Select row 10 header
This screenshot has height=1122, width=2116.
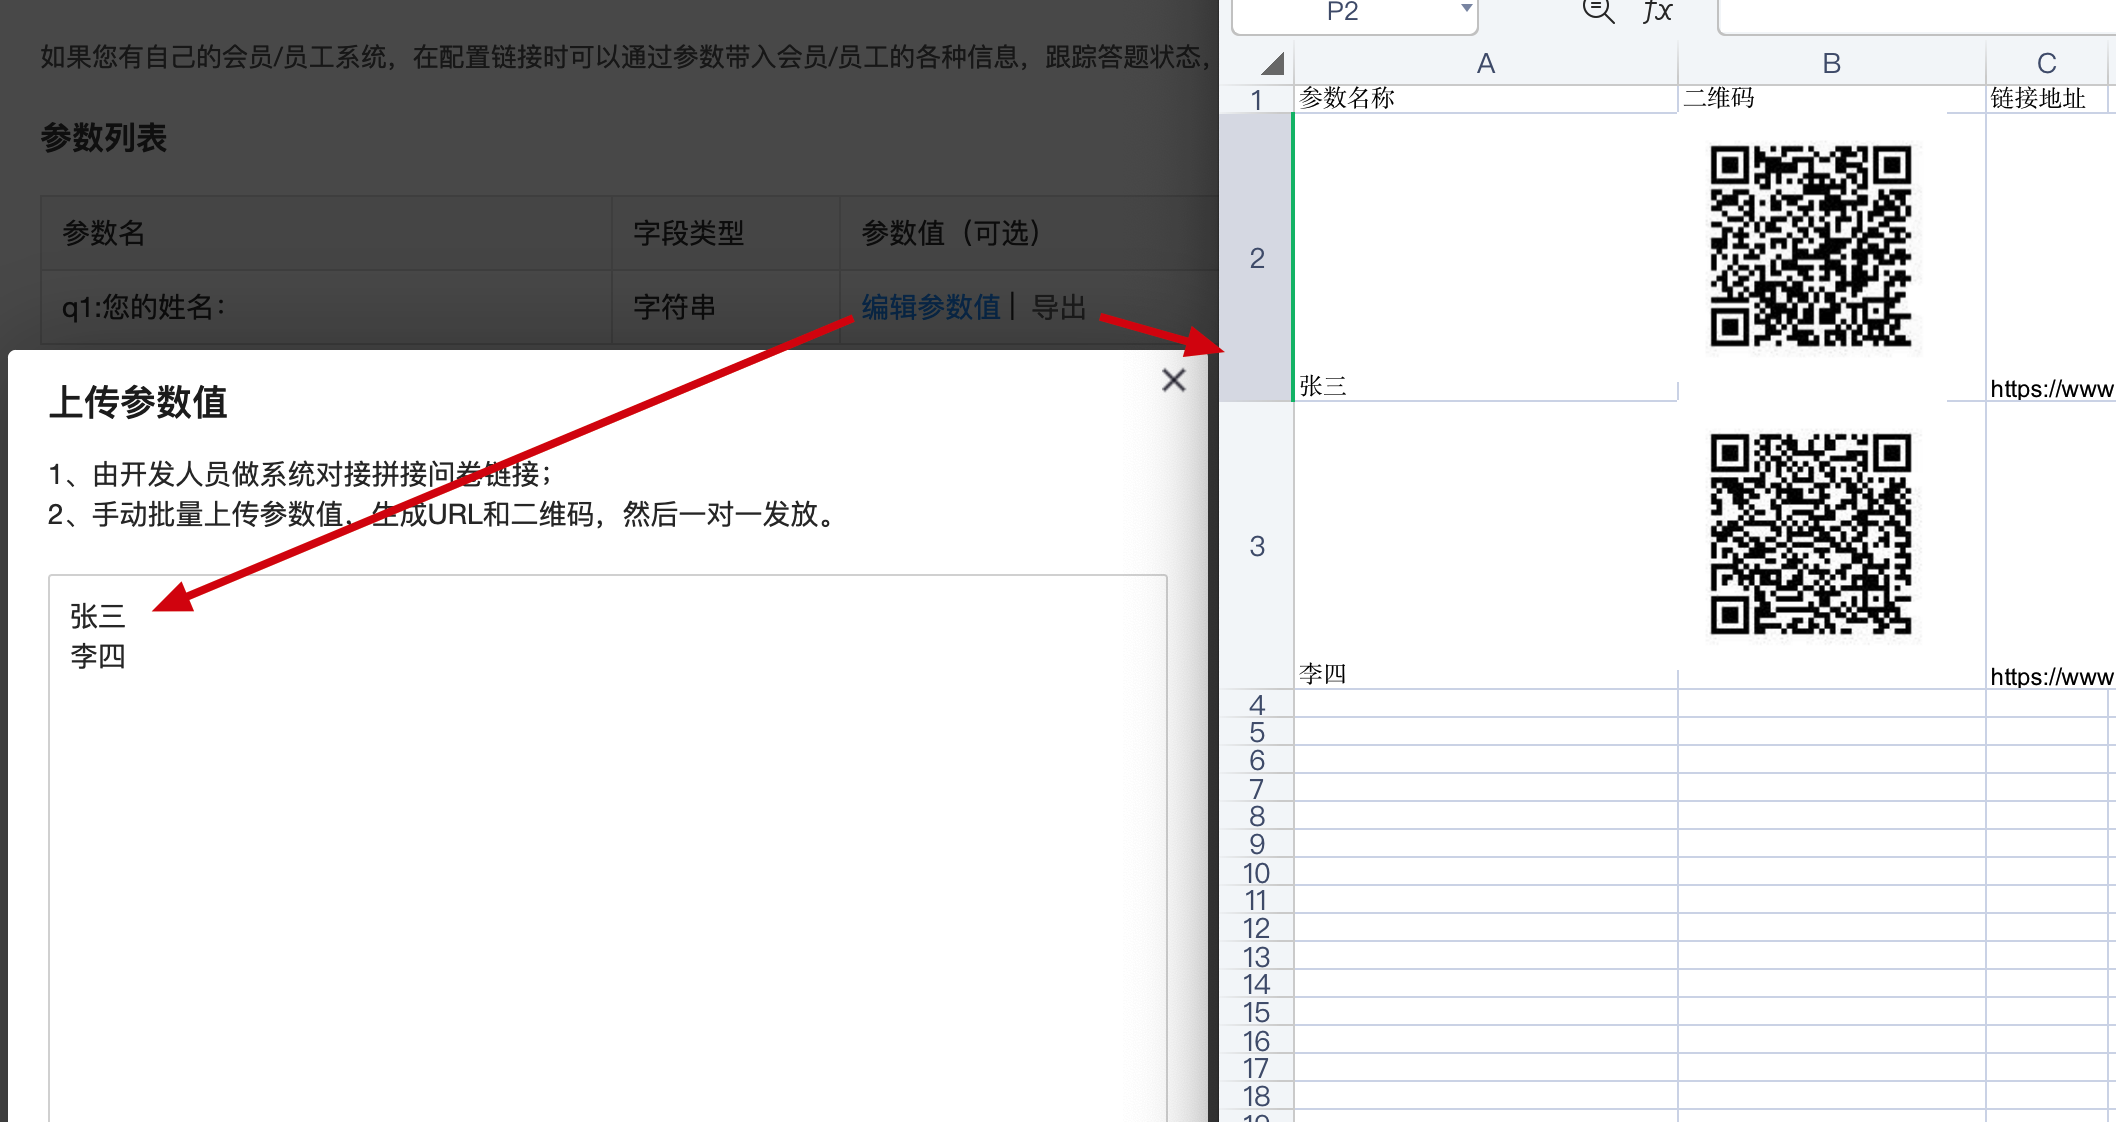click(x=1256, y=872)
